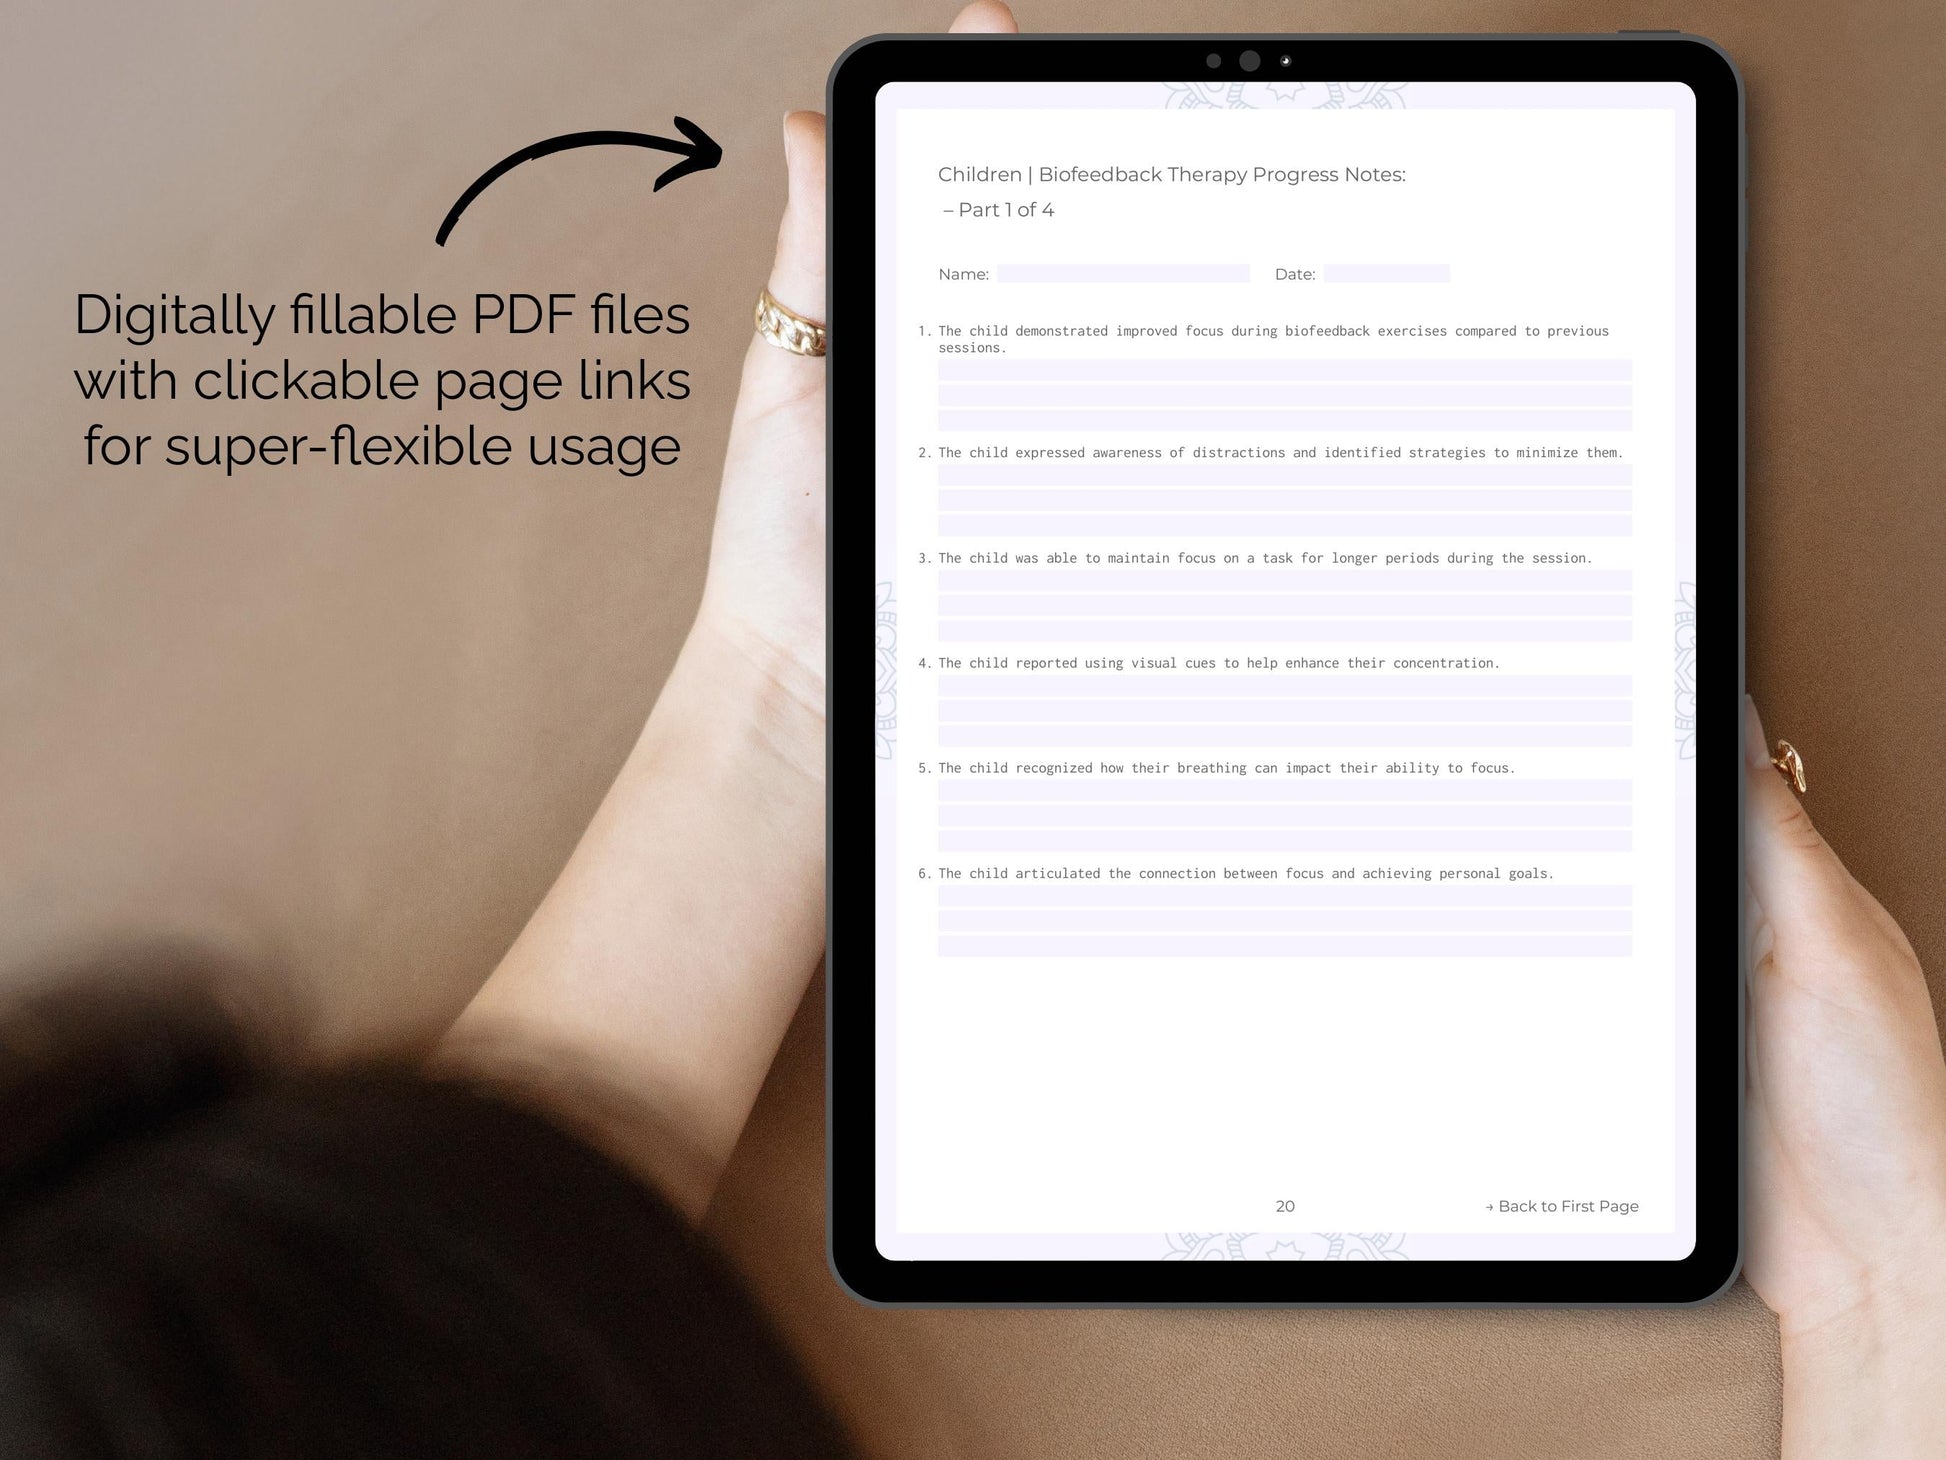Click page number 20 indicator

tap(1284, 1205)
